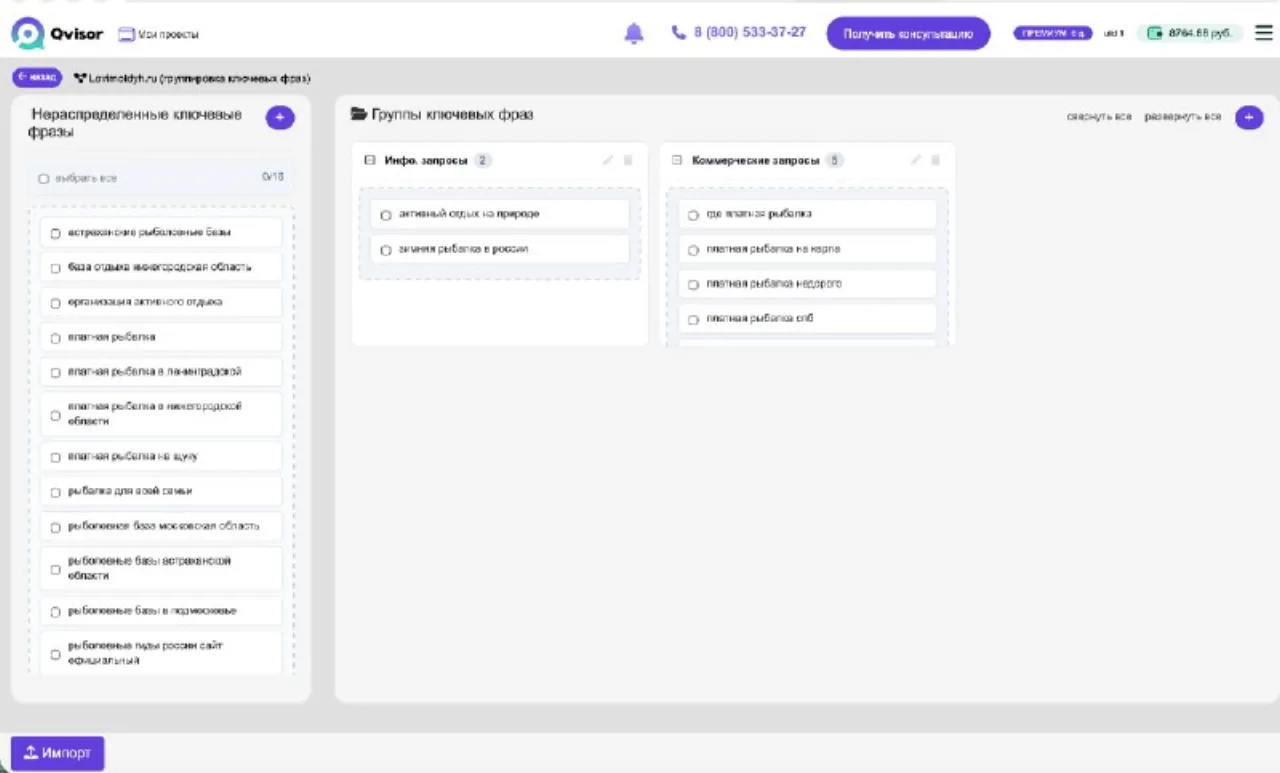Add a new unassigned key phrase
This screenshot has width=1280, height=773.
280,118
